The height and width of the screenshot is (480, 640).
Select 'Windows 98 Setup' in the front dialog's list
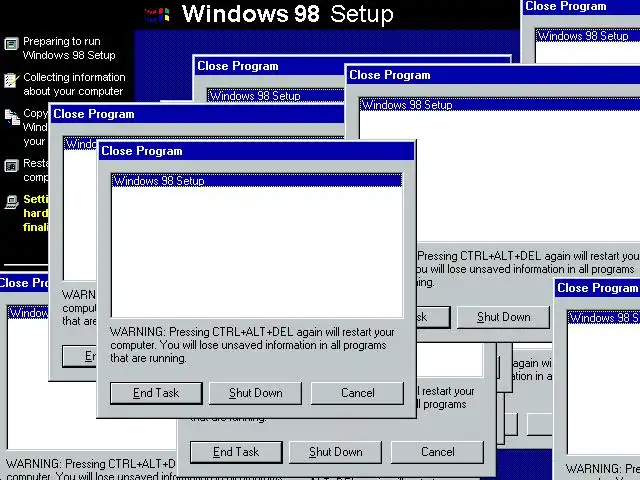coord(257,180)
